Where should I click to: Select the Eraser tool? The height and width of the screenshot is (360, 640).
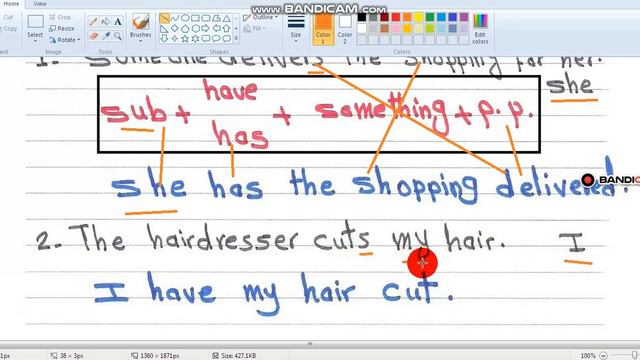coord(93,36)
